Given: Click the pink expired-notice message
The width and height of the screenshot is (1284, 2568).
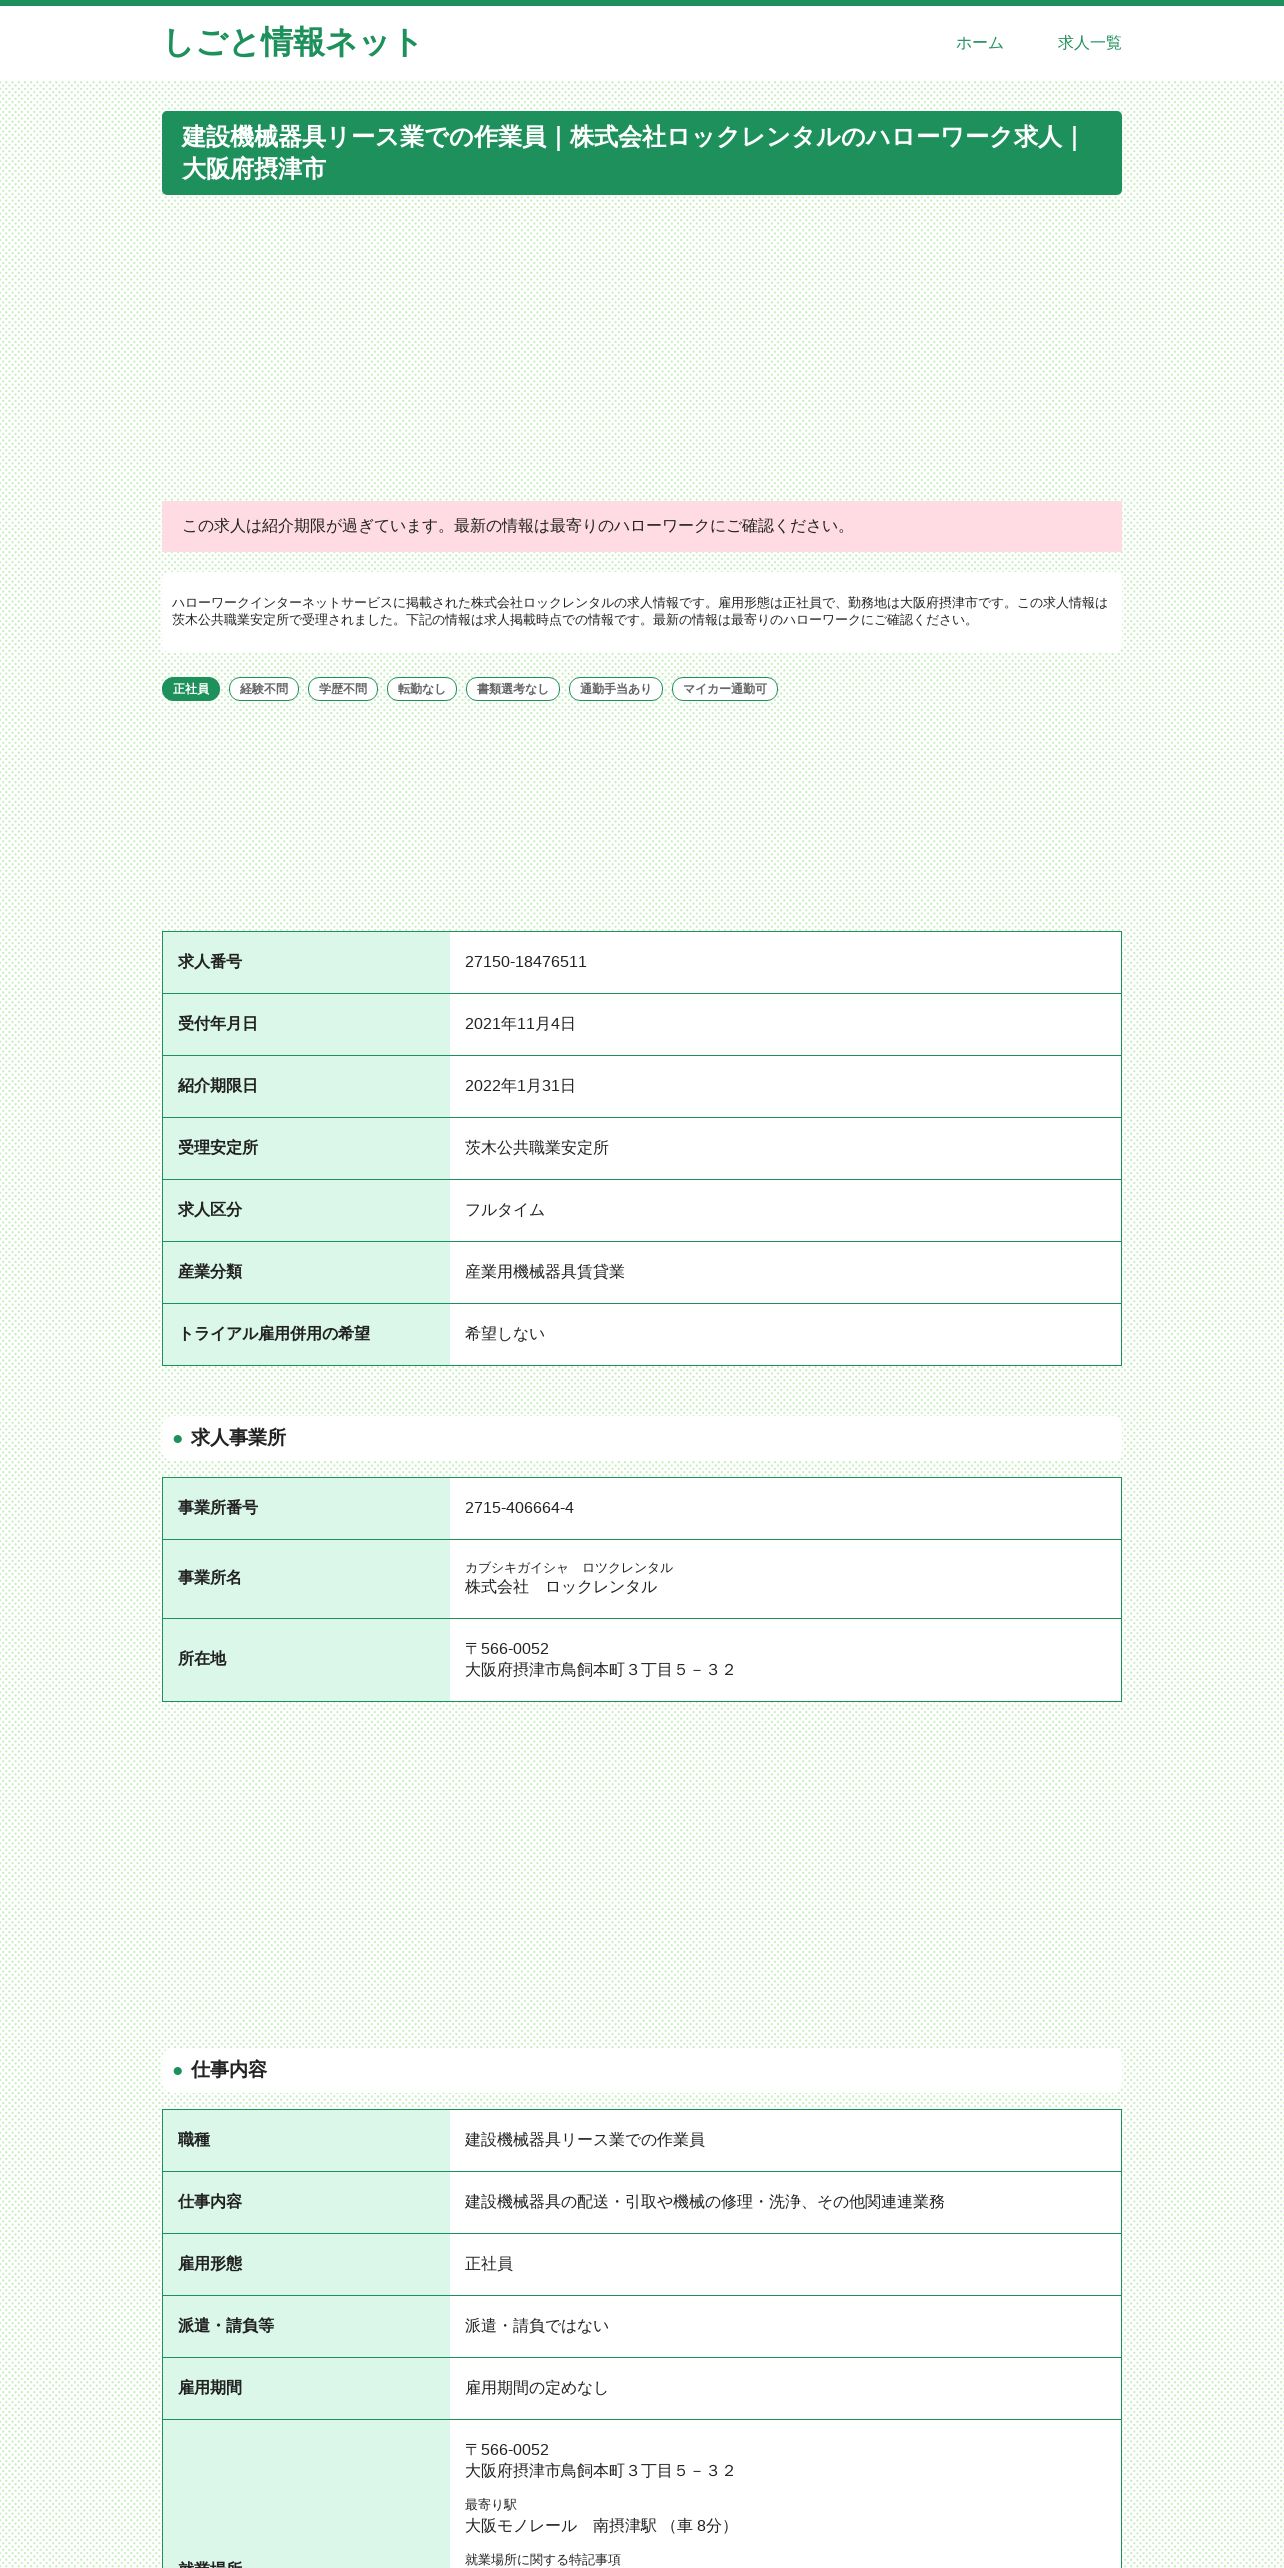Looking at the screenshot, I should point(642,527).
